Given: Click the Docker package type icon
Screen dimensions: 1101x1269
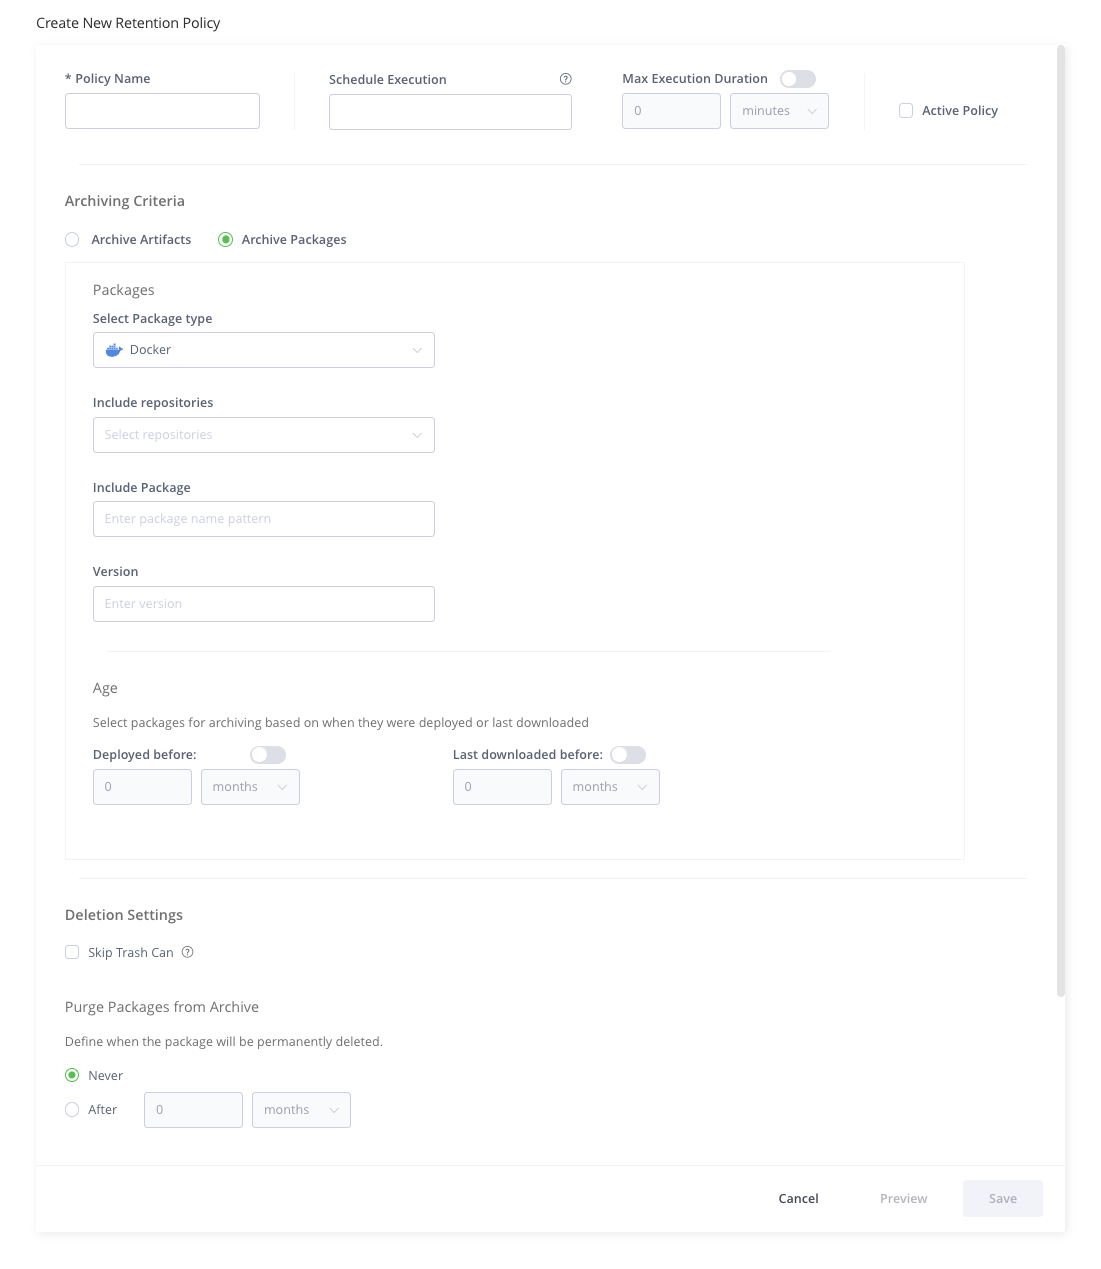Looking at the screenshot, I should point(113,349).
